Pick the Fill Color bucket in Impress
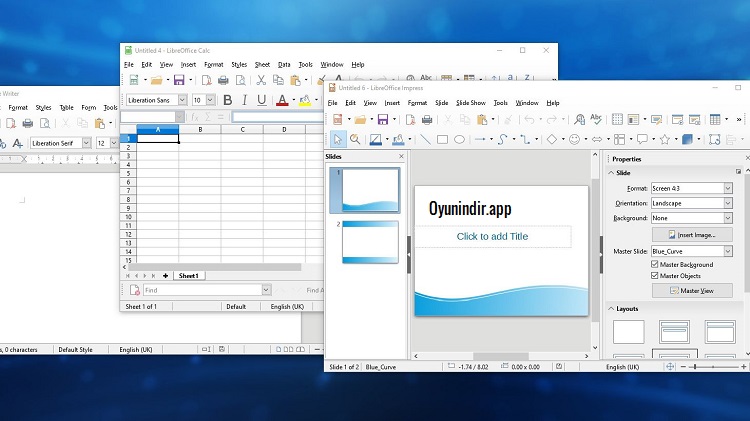Image resolution: width=750 pixels, height=421 pixels. point(398,140)
